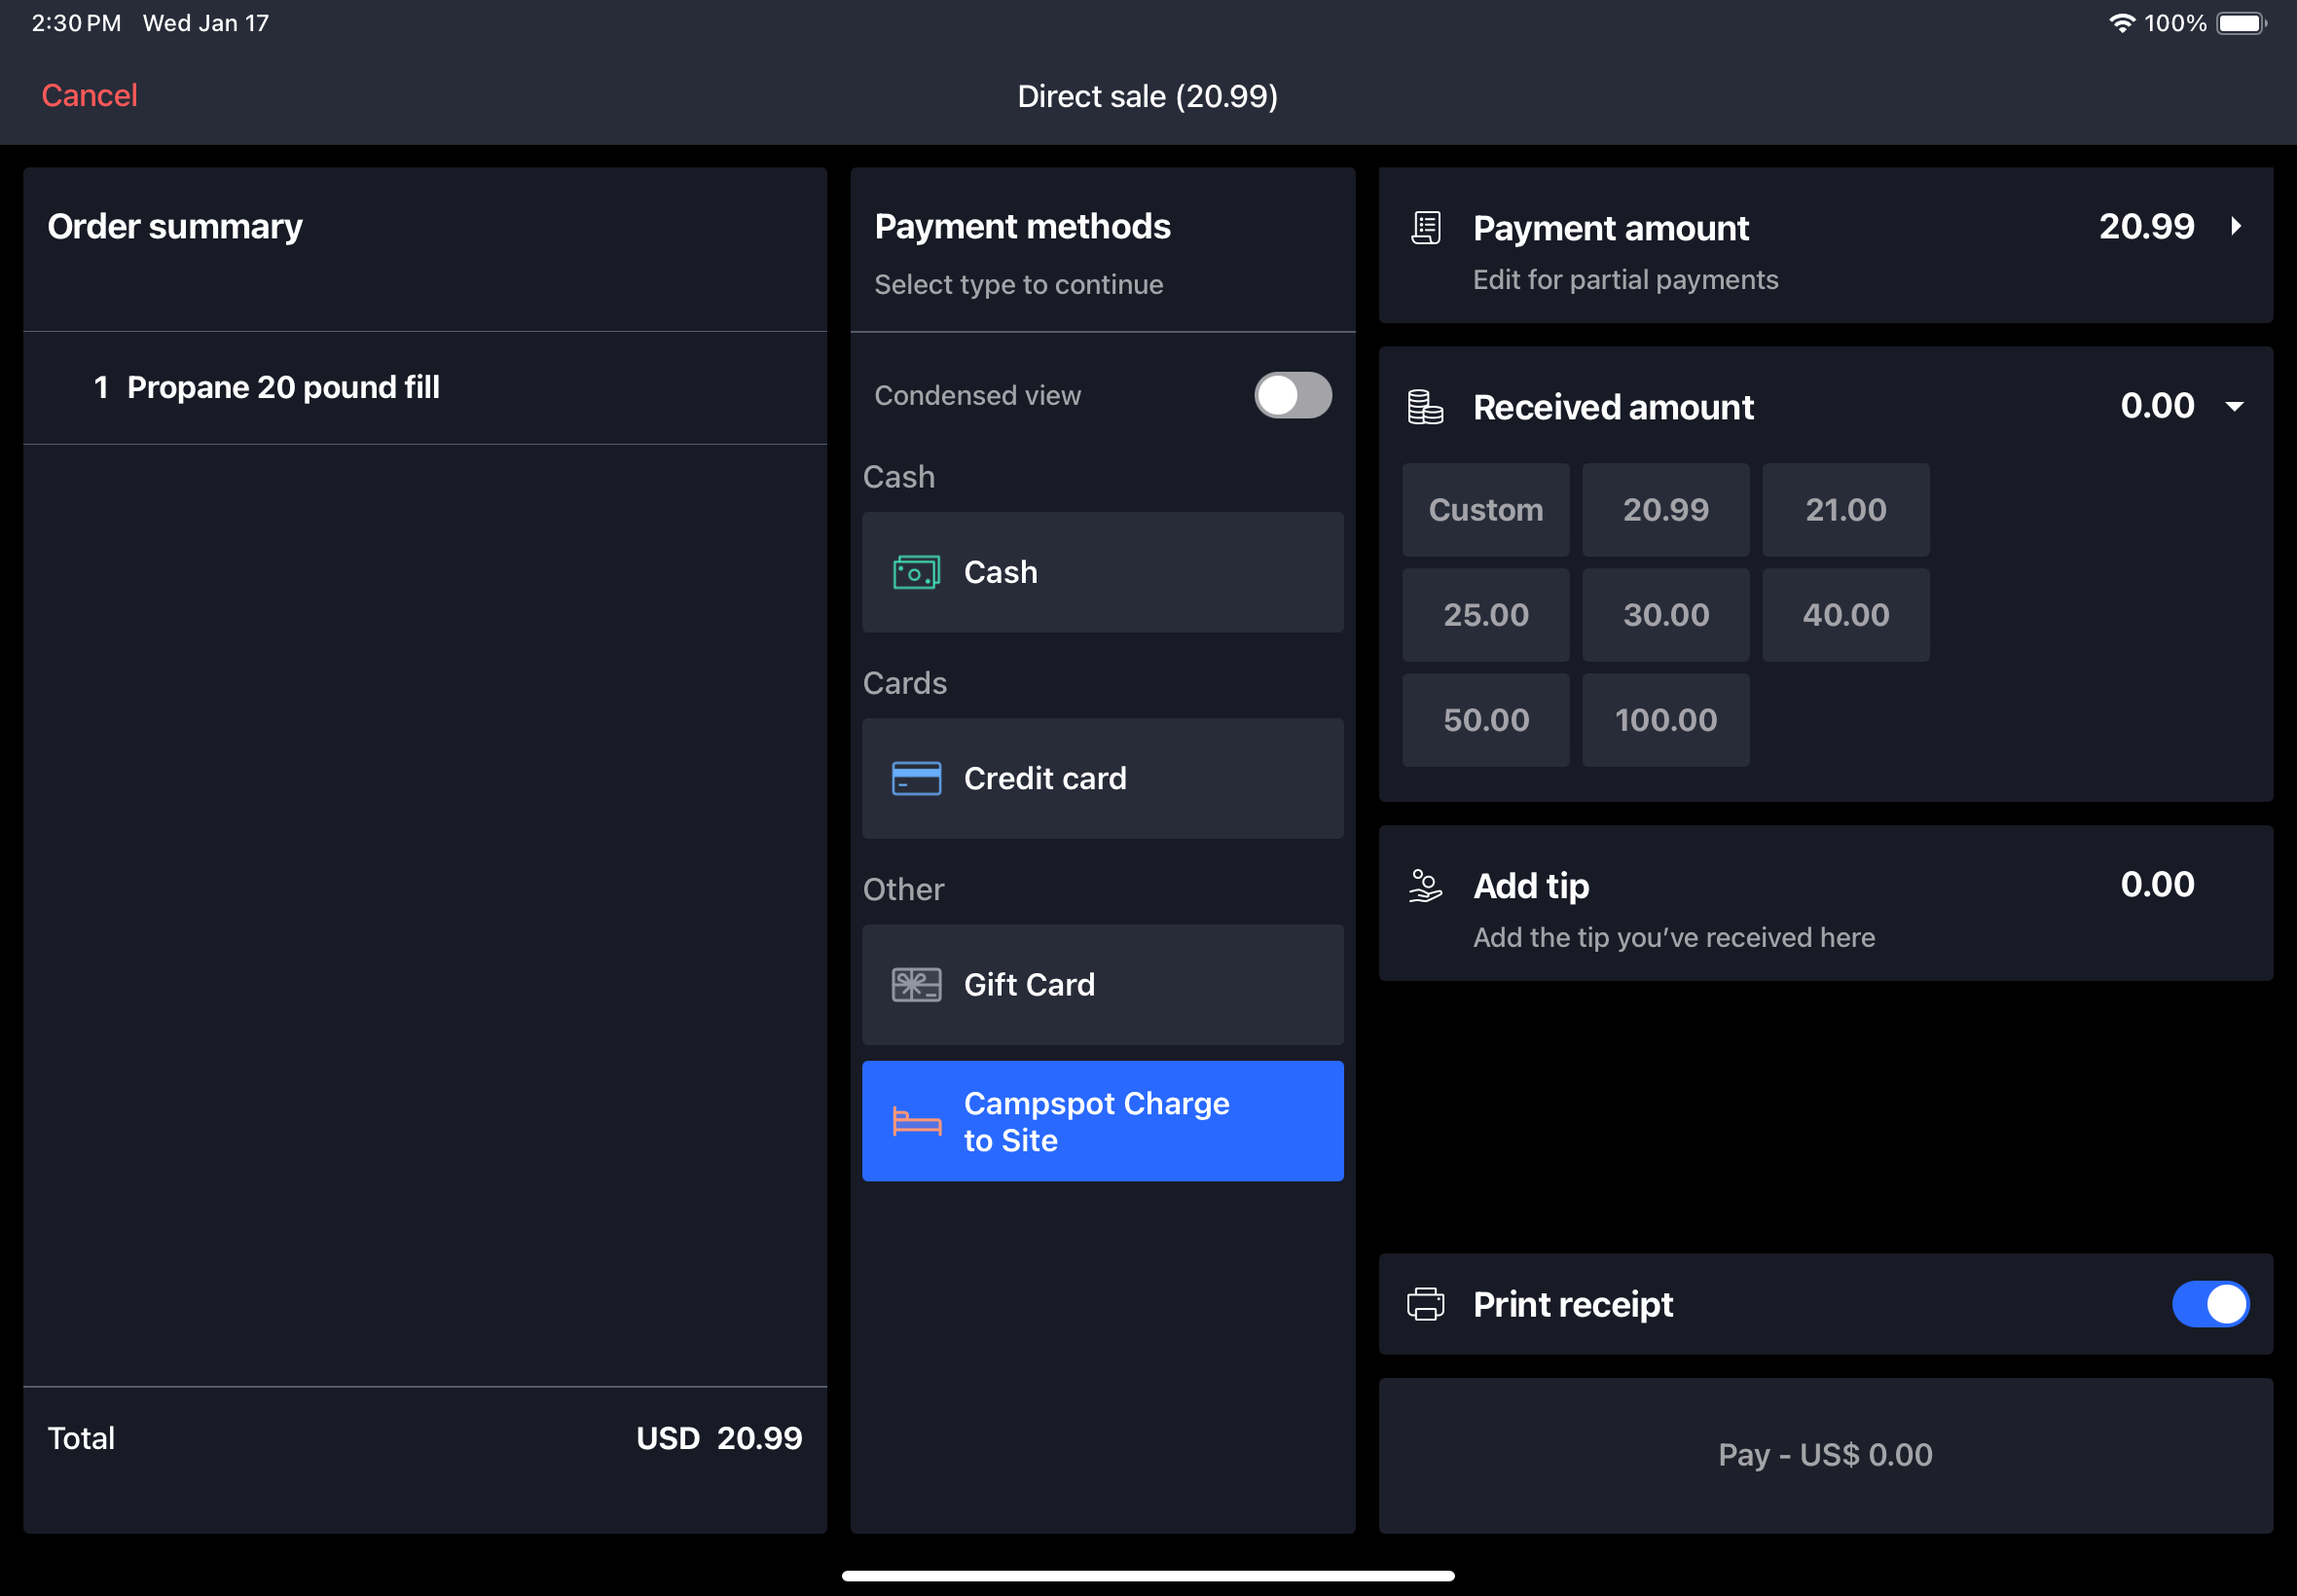The height and width of the screenshot is (1596, 2297).
Task: Click the Gift Card icon
Action: coord(916,984)
